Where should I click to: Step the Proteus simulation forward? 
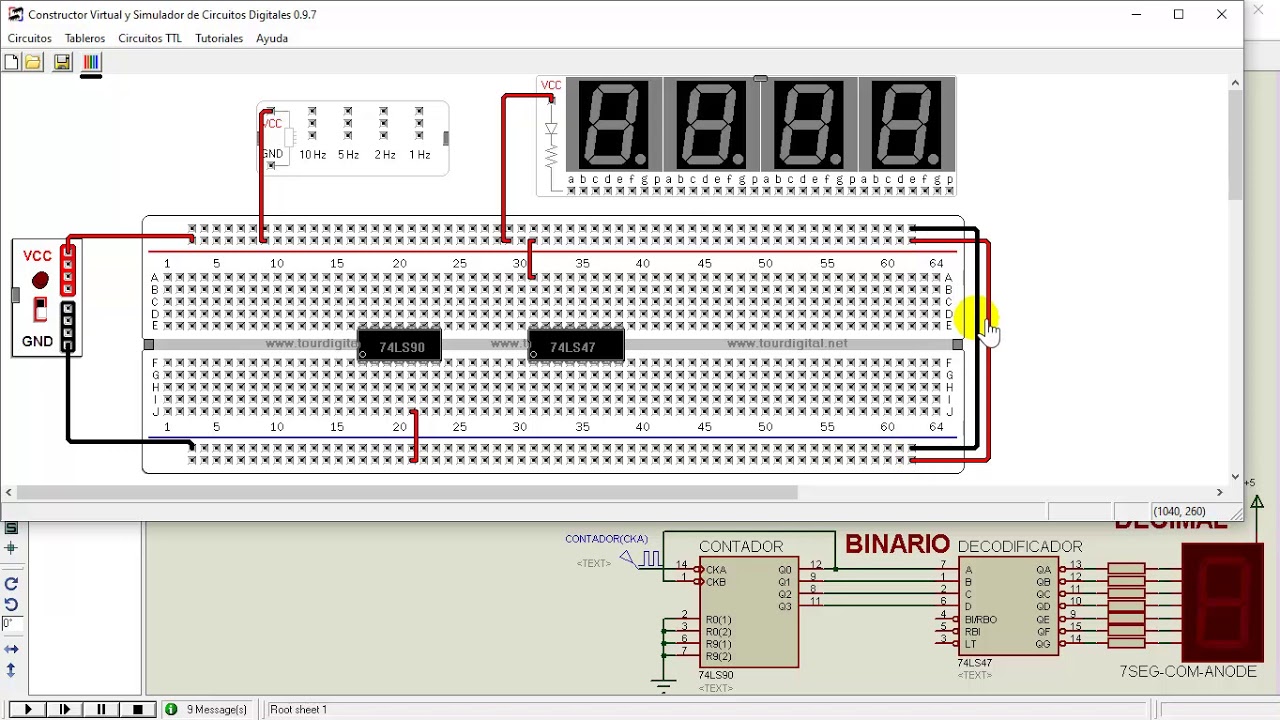click(65, 709)
